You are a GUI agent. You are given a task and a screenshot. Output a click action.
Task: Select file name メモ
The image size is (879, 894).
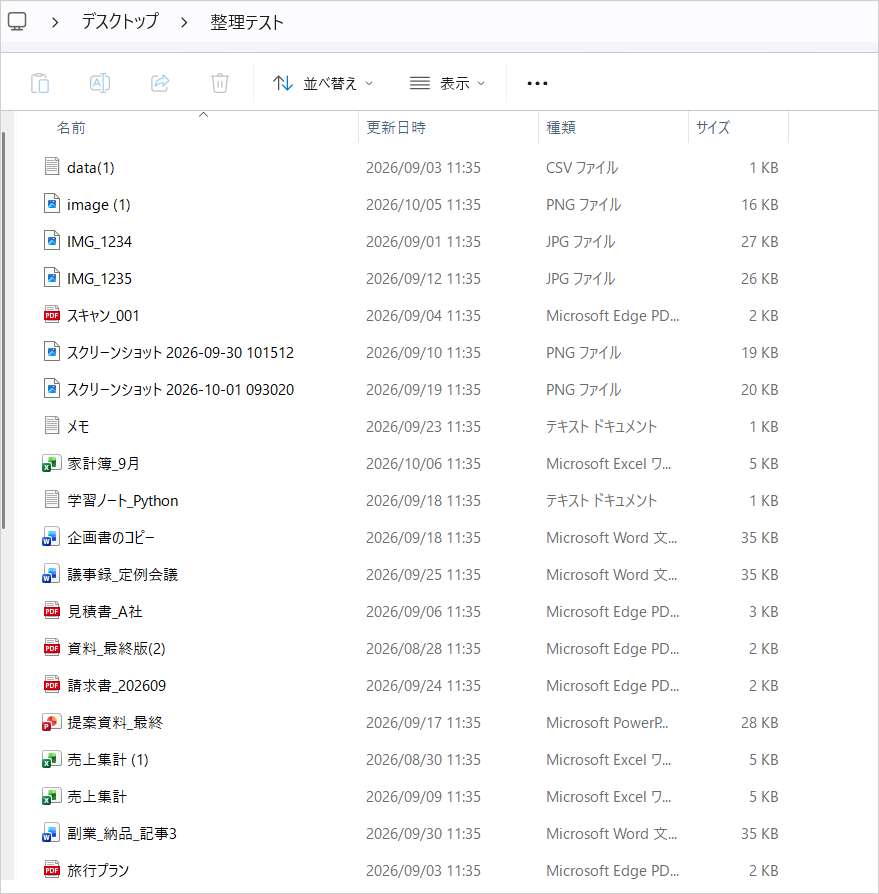(78, 426)
